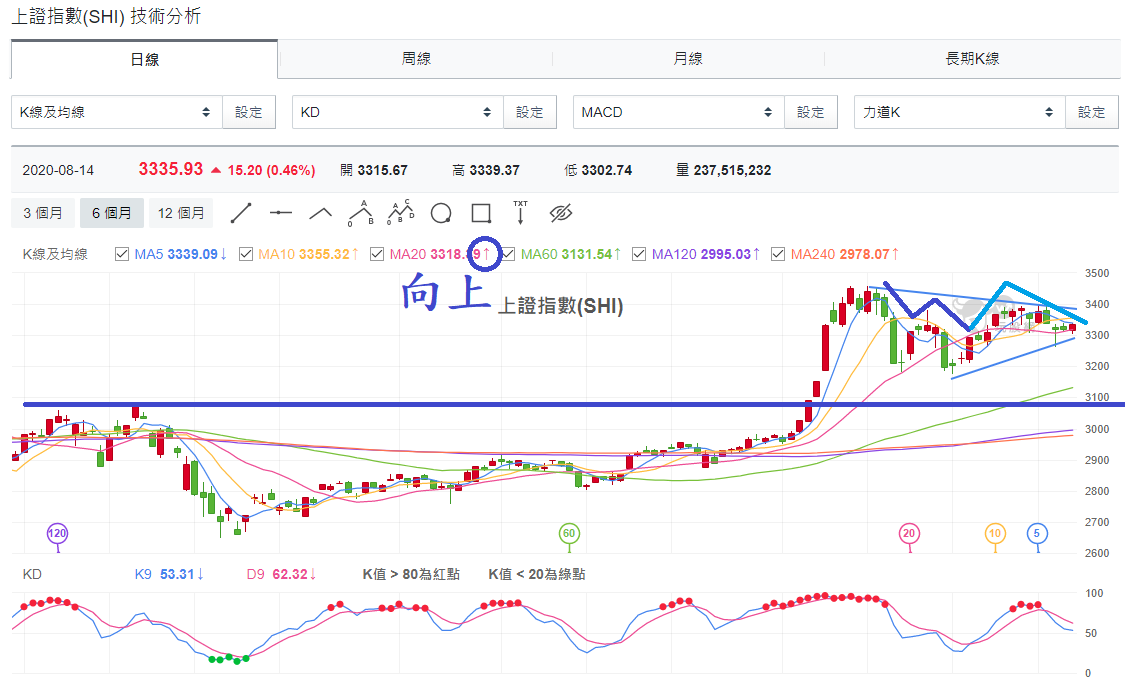Viewport: 1125px width, 687px height.
Task: Switch to the 周線 weekly chart tab
Action: tap(416, 59)
